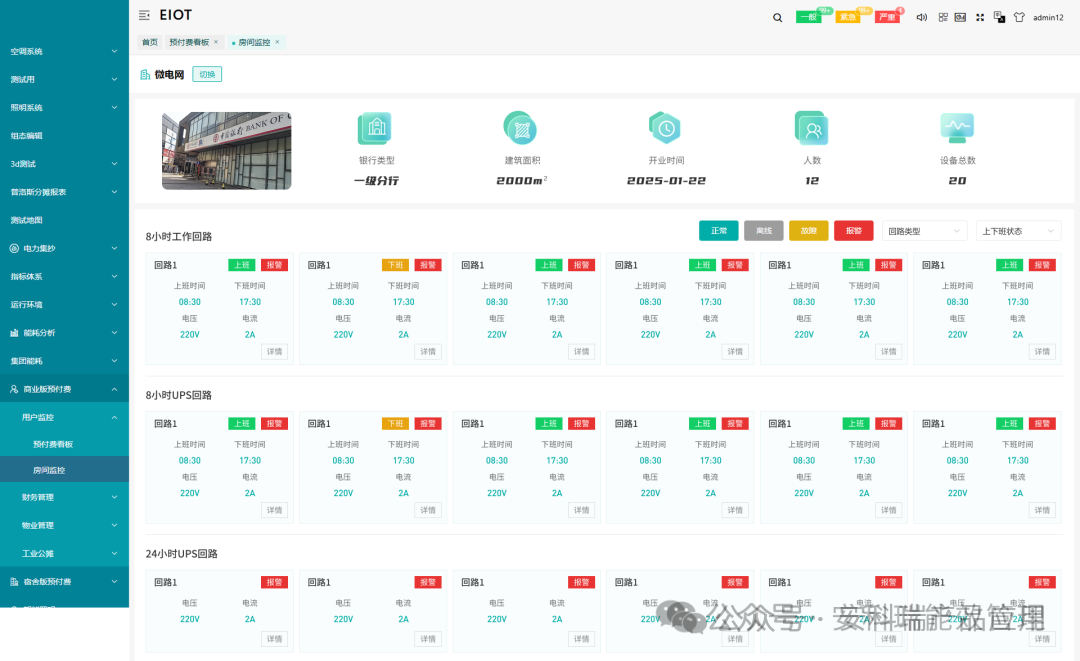Open the admin12 user menu
The height and width of the screenshot is (661, 1080).
1048,18
